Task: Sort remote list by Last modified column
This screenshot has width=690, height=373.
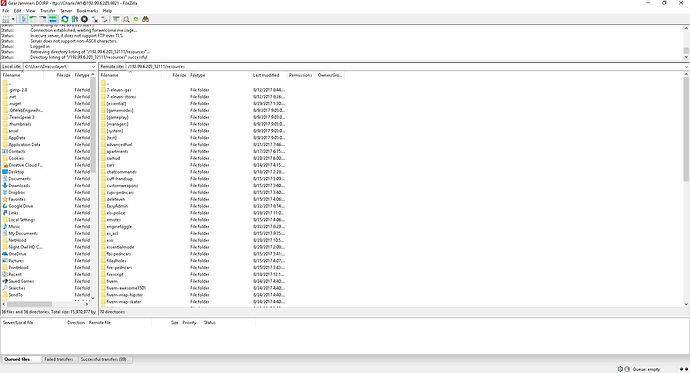Action: click(x=266, y=75)
